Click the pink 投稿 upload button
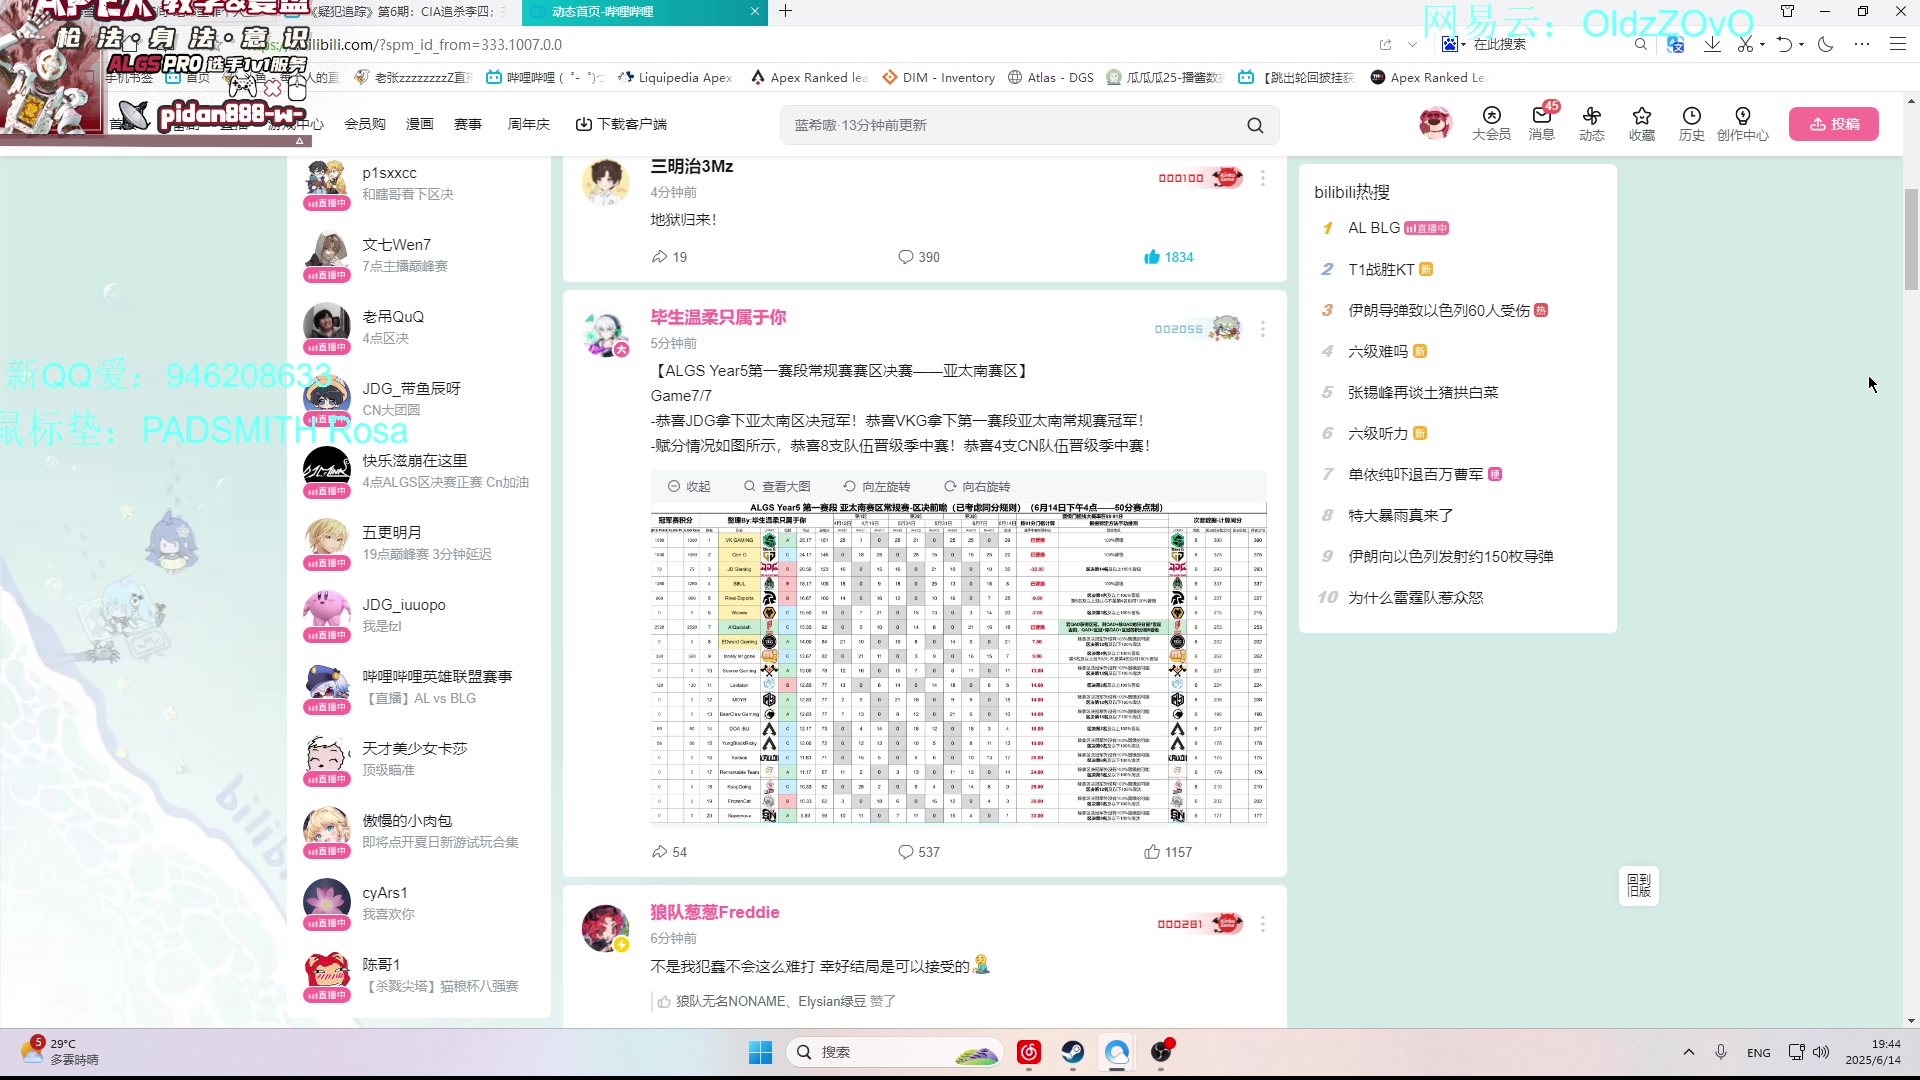Image resolution: width=1920 pixels, height=1080 pixels. [1834, 124]
